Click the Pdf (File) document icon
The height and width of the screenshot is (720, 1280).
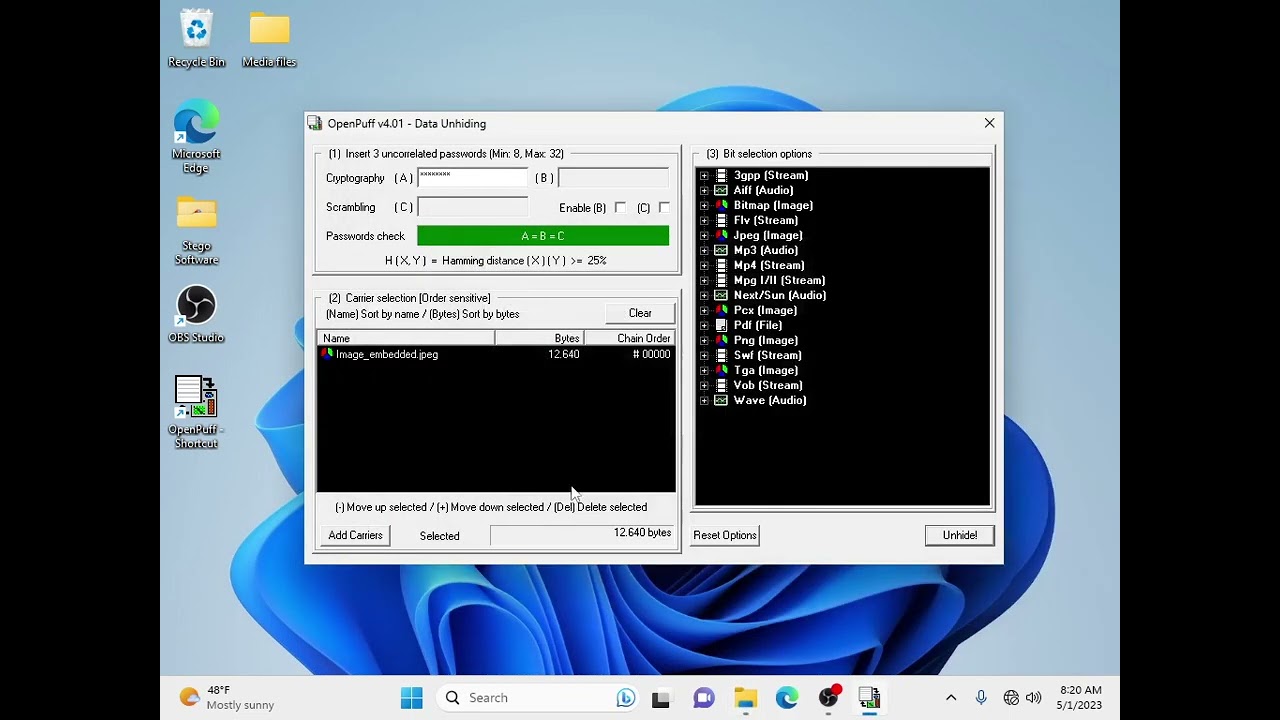pos(721,325)
